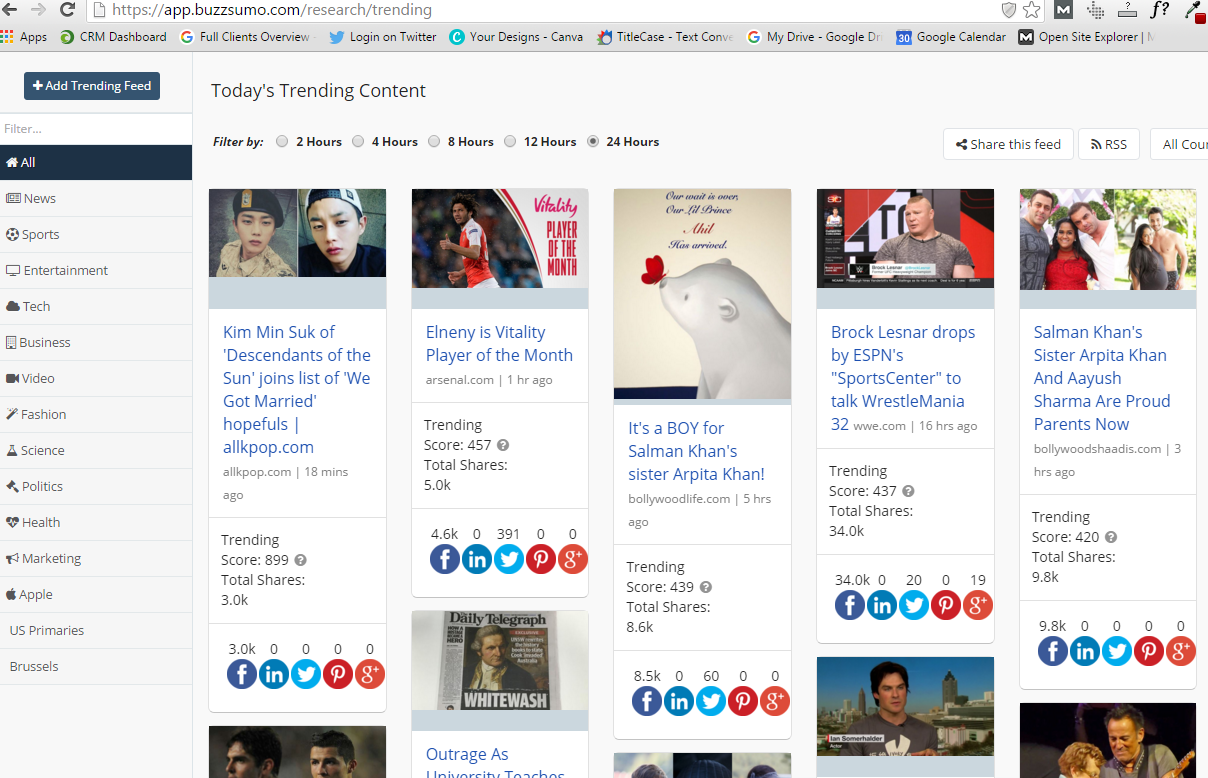Open the Video trending feed
The height and width of the screenshot is (778, 1208).
point(96,378)
